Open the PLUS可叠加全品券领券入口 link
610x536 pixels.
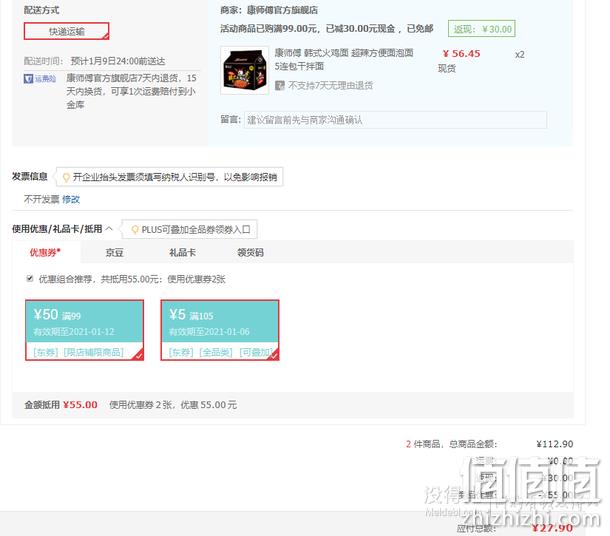(x=196, y=229)
